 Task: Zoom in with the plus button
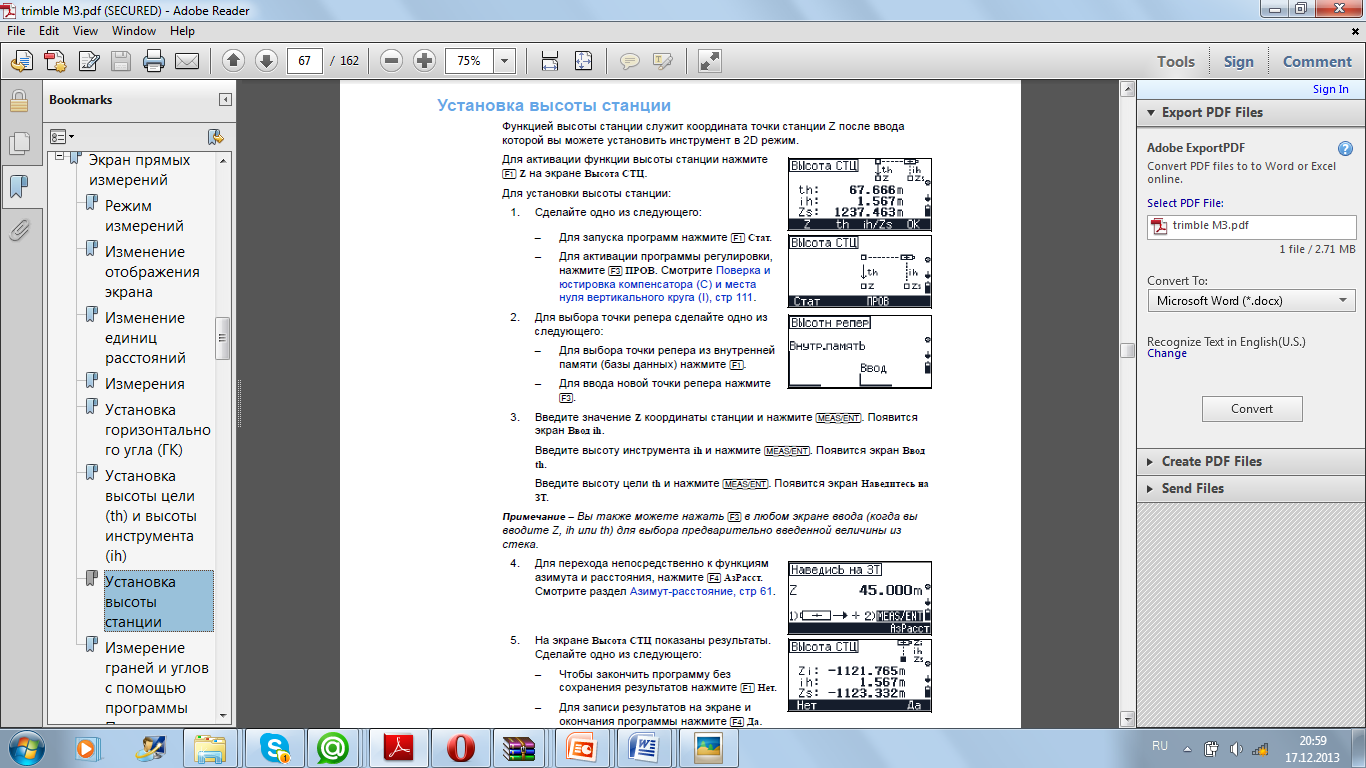(424, 61)
